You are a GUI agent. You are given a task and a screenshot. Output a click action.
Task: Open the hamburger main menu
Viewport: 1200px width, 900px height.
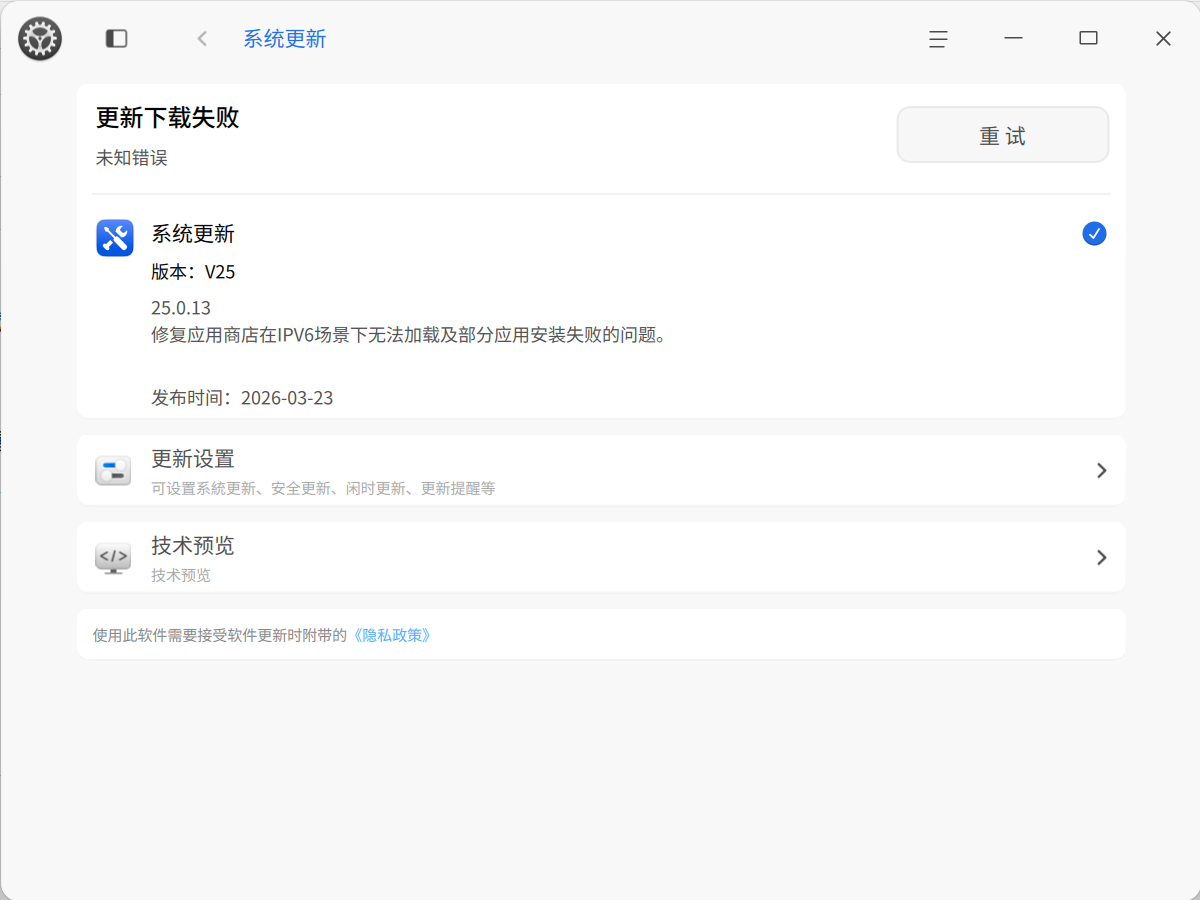click(x=938, y=39)
